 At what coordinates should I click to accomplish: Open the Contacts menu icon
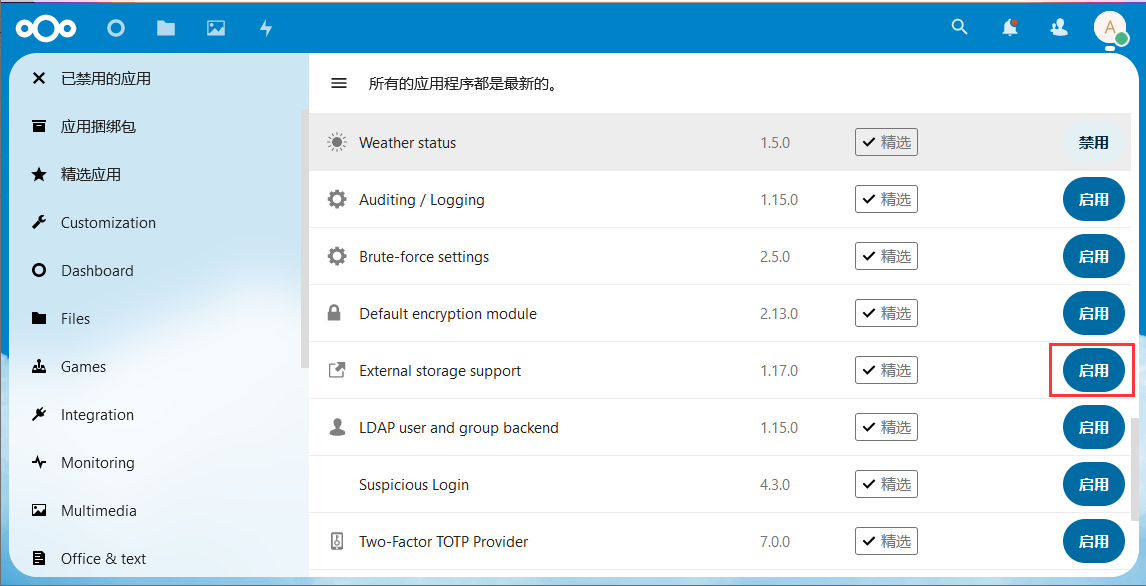(1059, 28)
